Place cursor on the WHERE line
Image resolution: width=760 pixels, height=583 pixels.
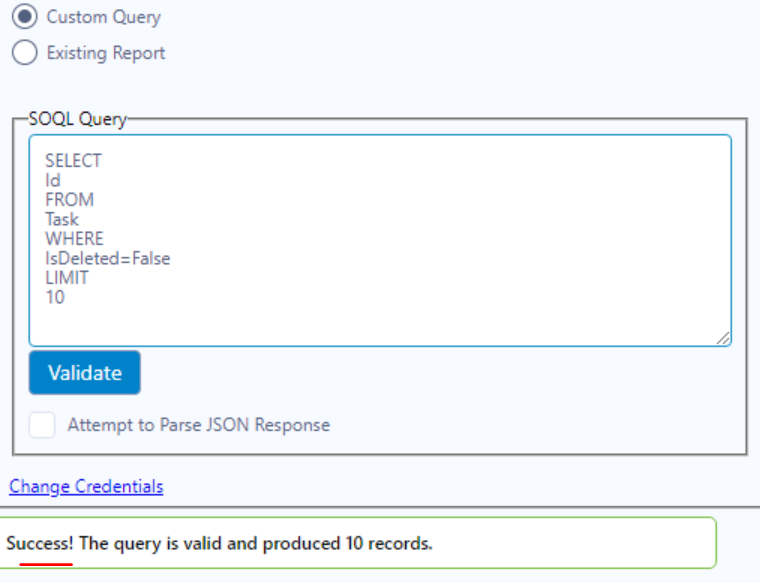pyautogui.click(x=74, y=239)
